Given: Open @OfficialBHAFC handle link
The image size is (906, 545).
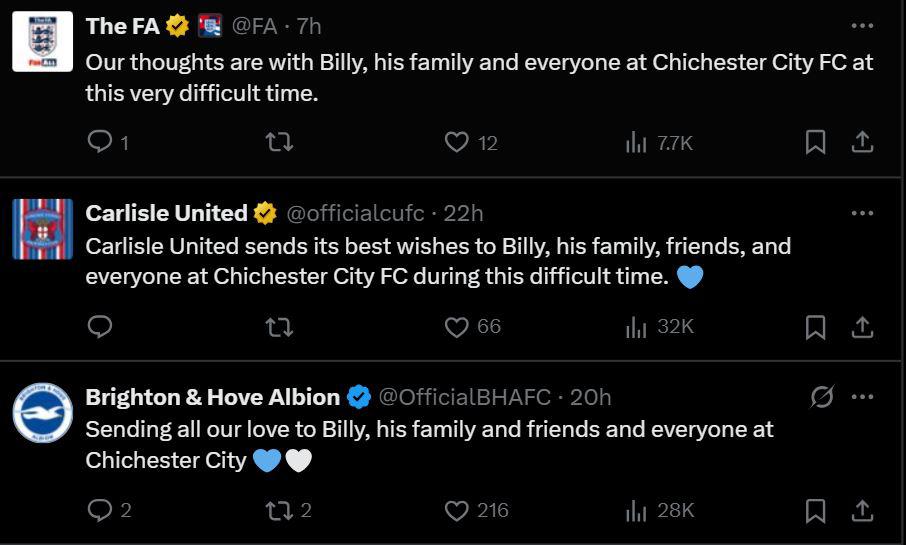Looking at the screenshot, I should [465, 397].
